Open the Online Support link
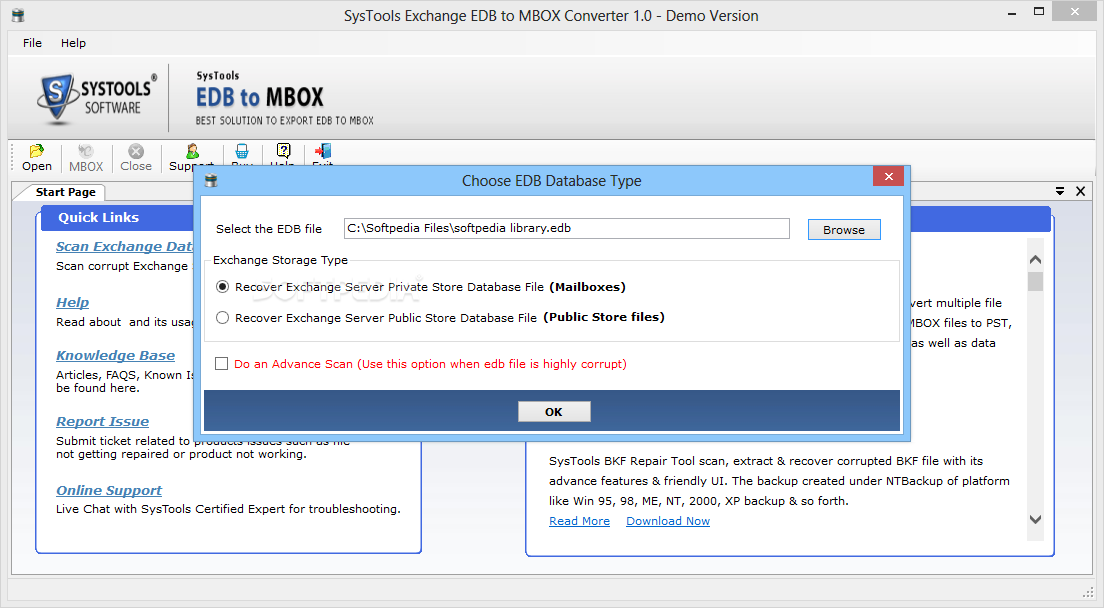The image size is (1104, 608). [x=108, y=490]
